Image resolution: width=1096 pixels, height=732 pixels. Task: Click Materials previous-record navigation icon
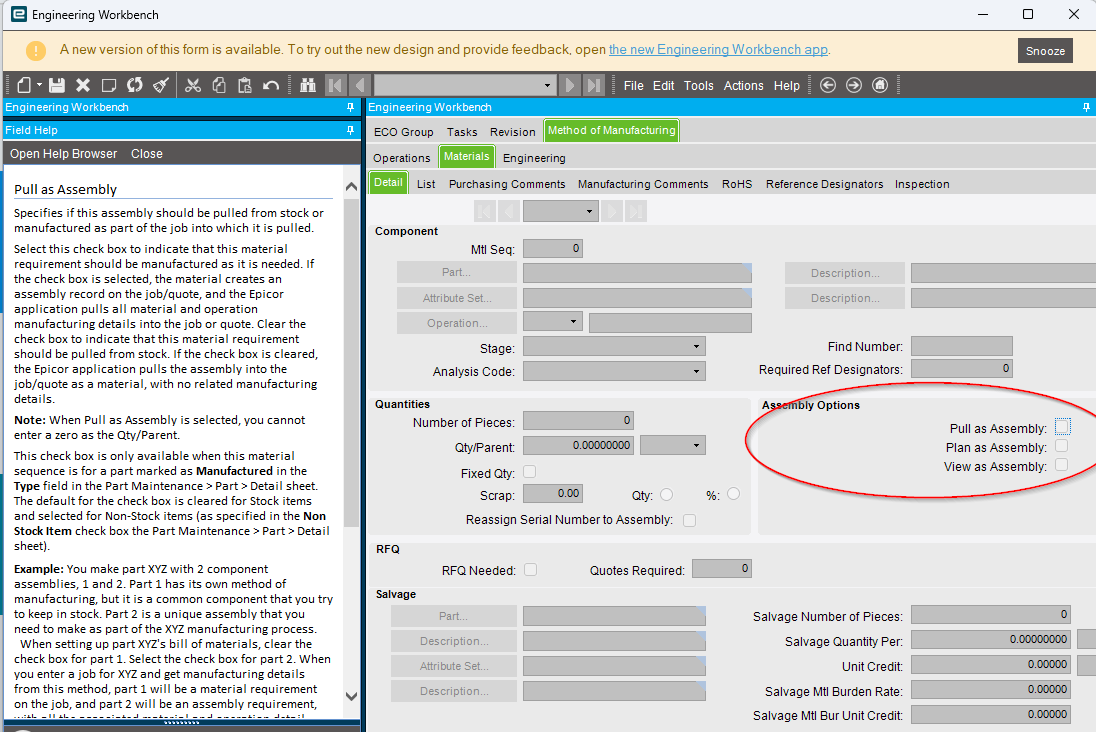(x=509, y=211)
